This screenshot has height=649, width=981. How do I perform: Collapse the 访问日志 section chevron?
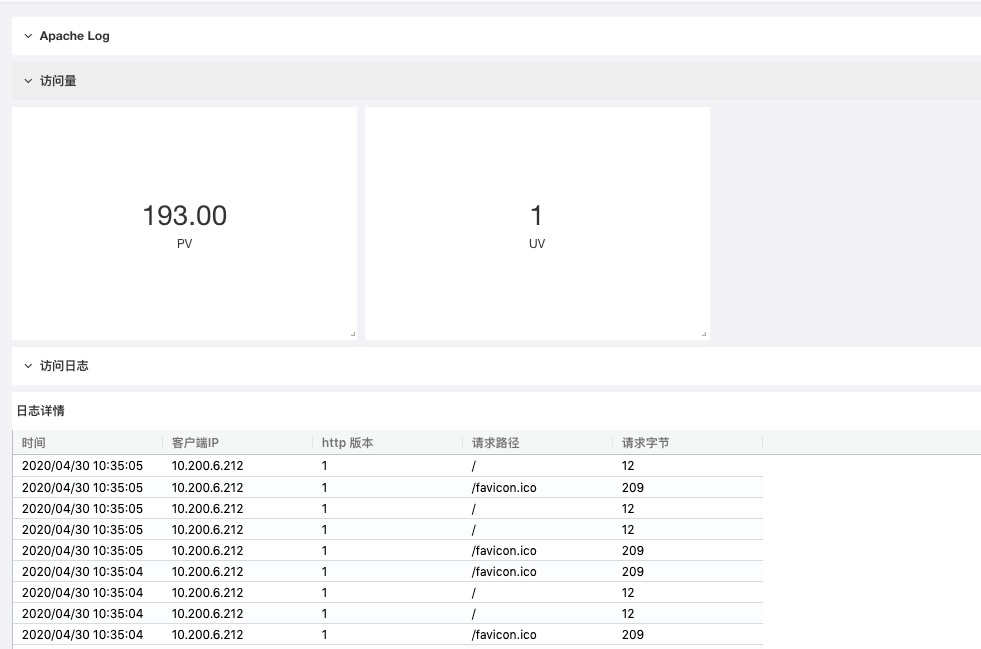tap(28, 366)
